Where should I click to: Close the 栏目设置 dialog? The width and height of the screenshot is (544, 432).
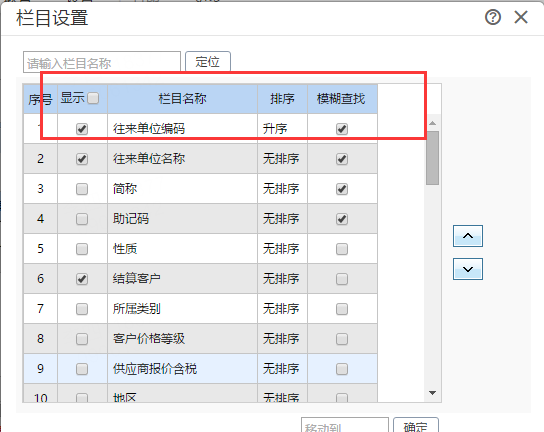[x=521, y=17]
